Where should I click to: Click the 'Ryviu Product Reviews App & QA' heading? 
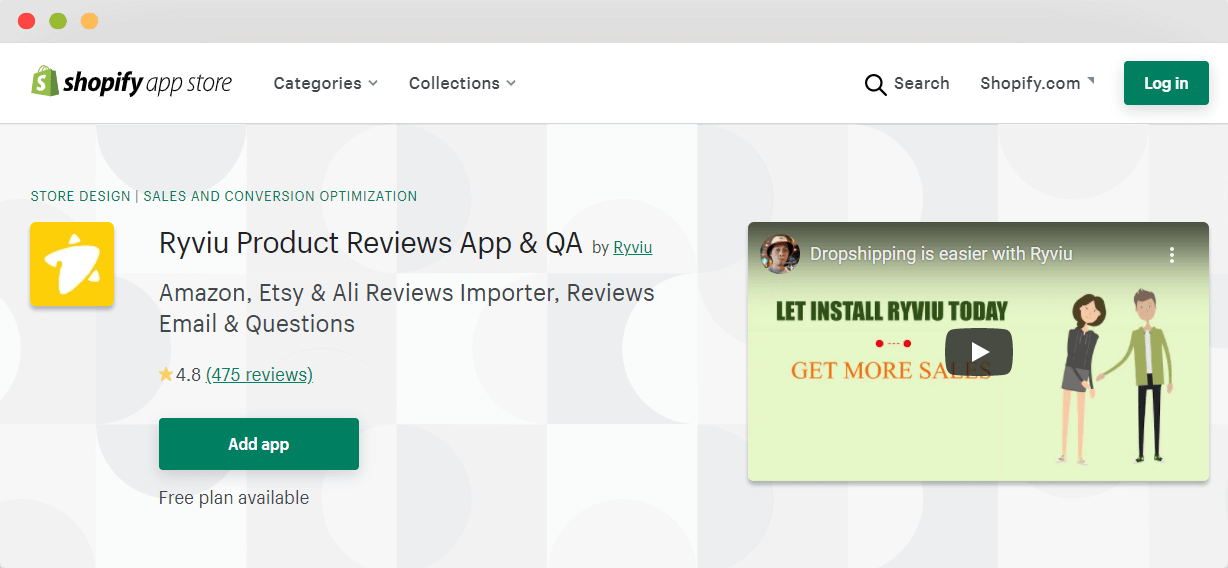coord(371,243)
